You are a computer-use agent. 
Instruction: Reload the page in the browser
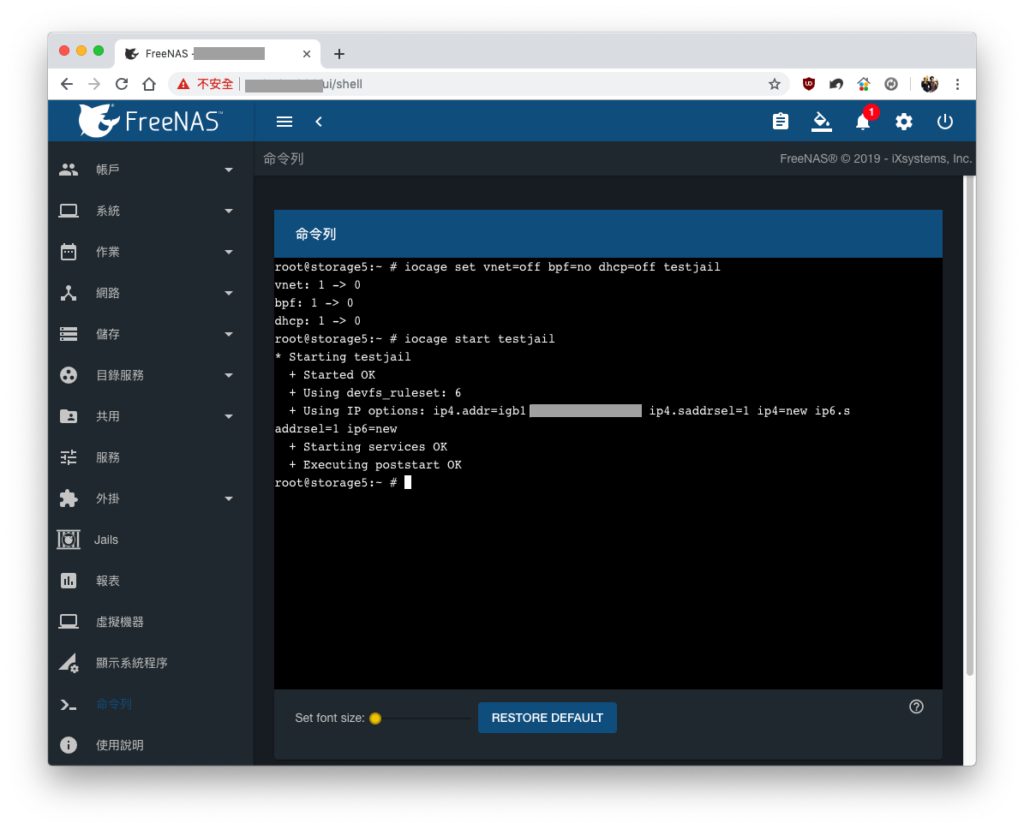click(x=121, y=84)
